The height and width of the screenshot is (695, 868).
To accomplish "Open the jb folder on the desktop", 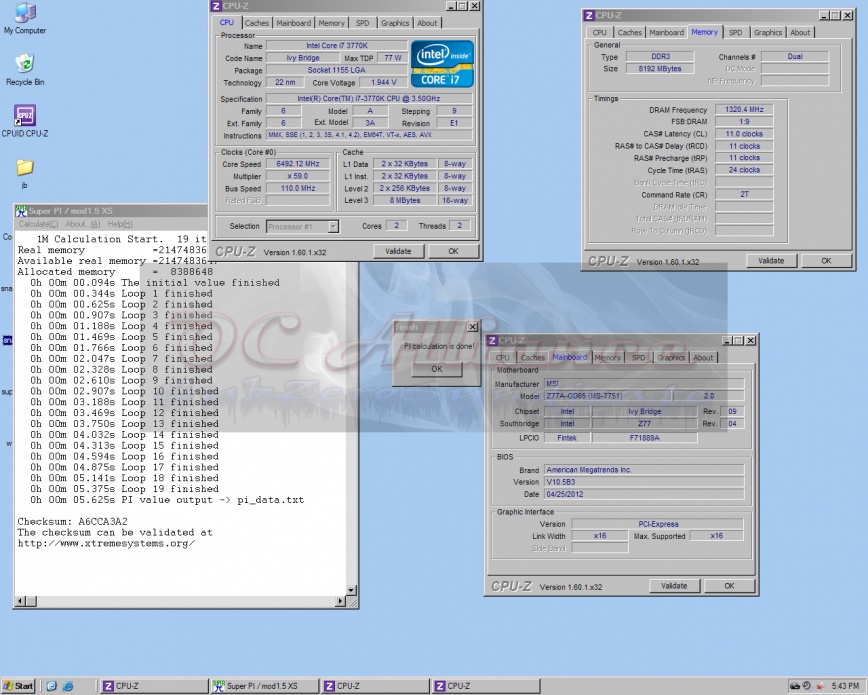I will click(x=24, y=167).
